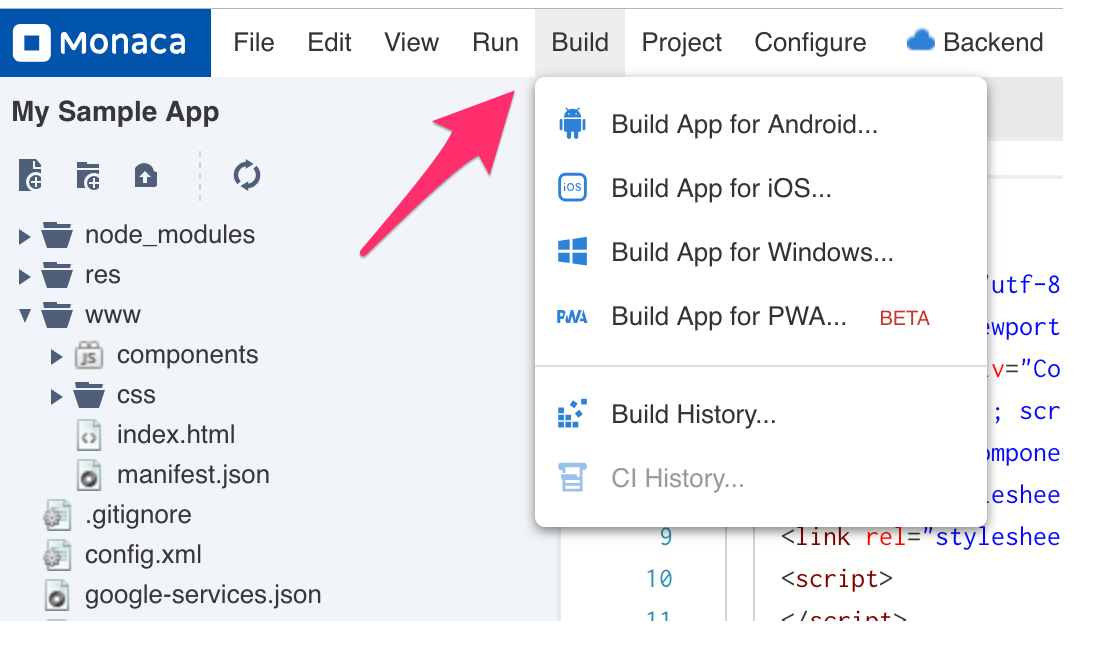Open Build History

760,414
